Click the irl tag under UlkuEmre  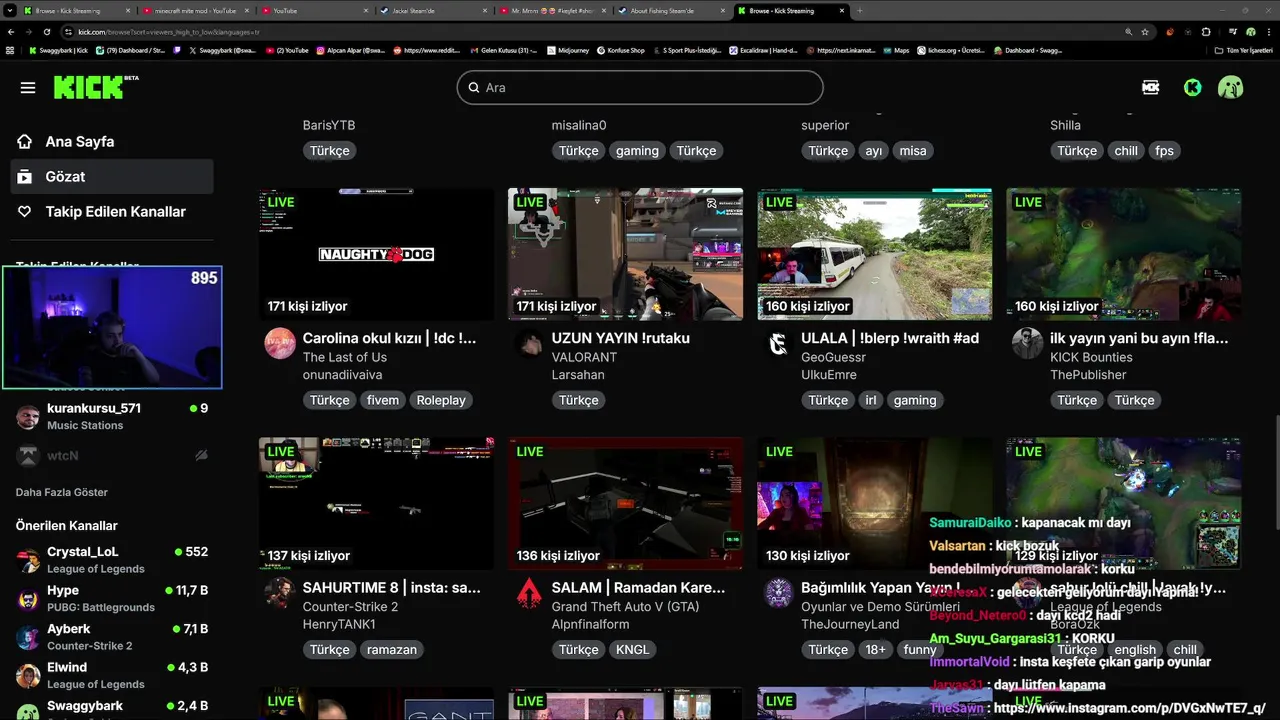[871, 400]
